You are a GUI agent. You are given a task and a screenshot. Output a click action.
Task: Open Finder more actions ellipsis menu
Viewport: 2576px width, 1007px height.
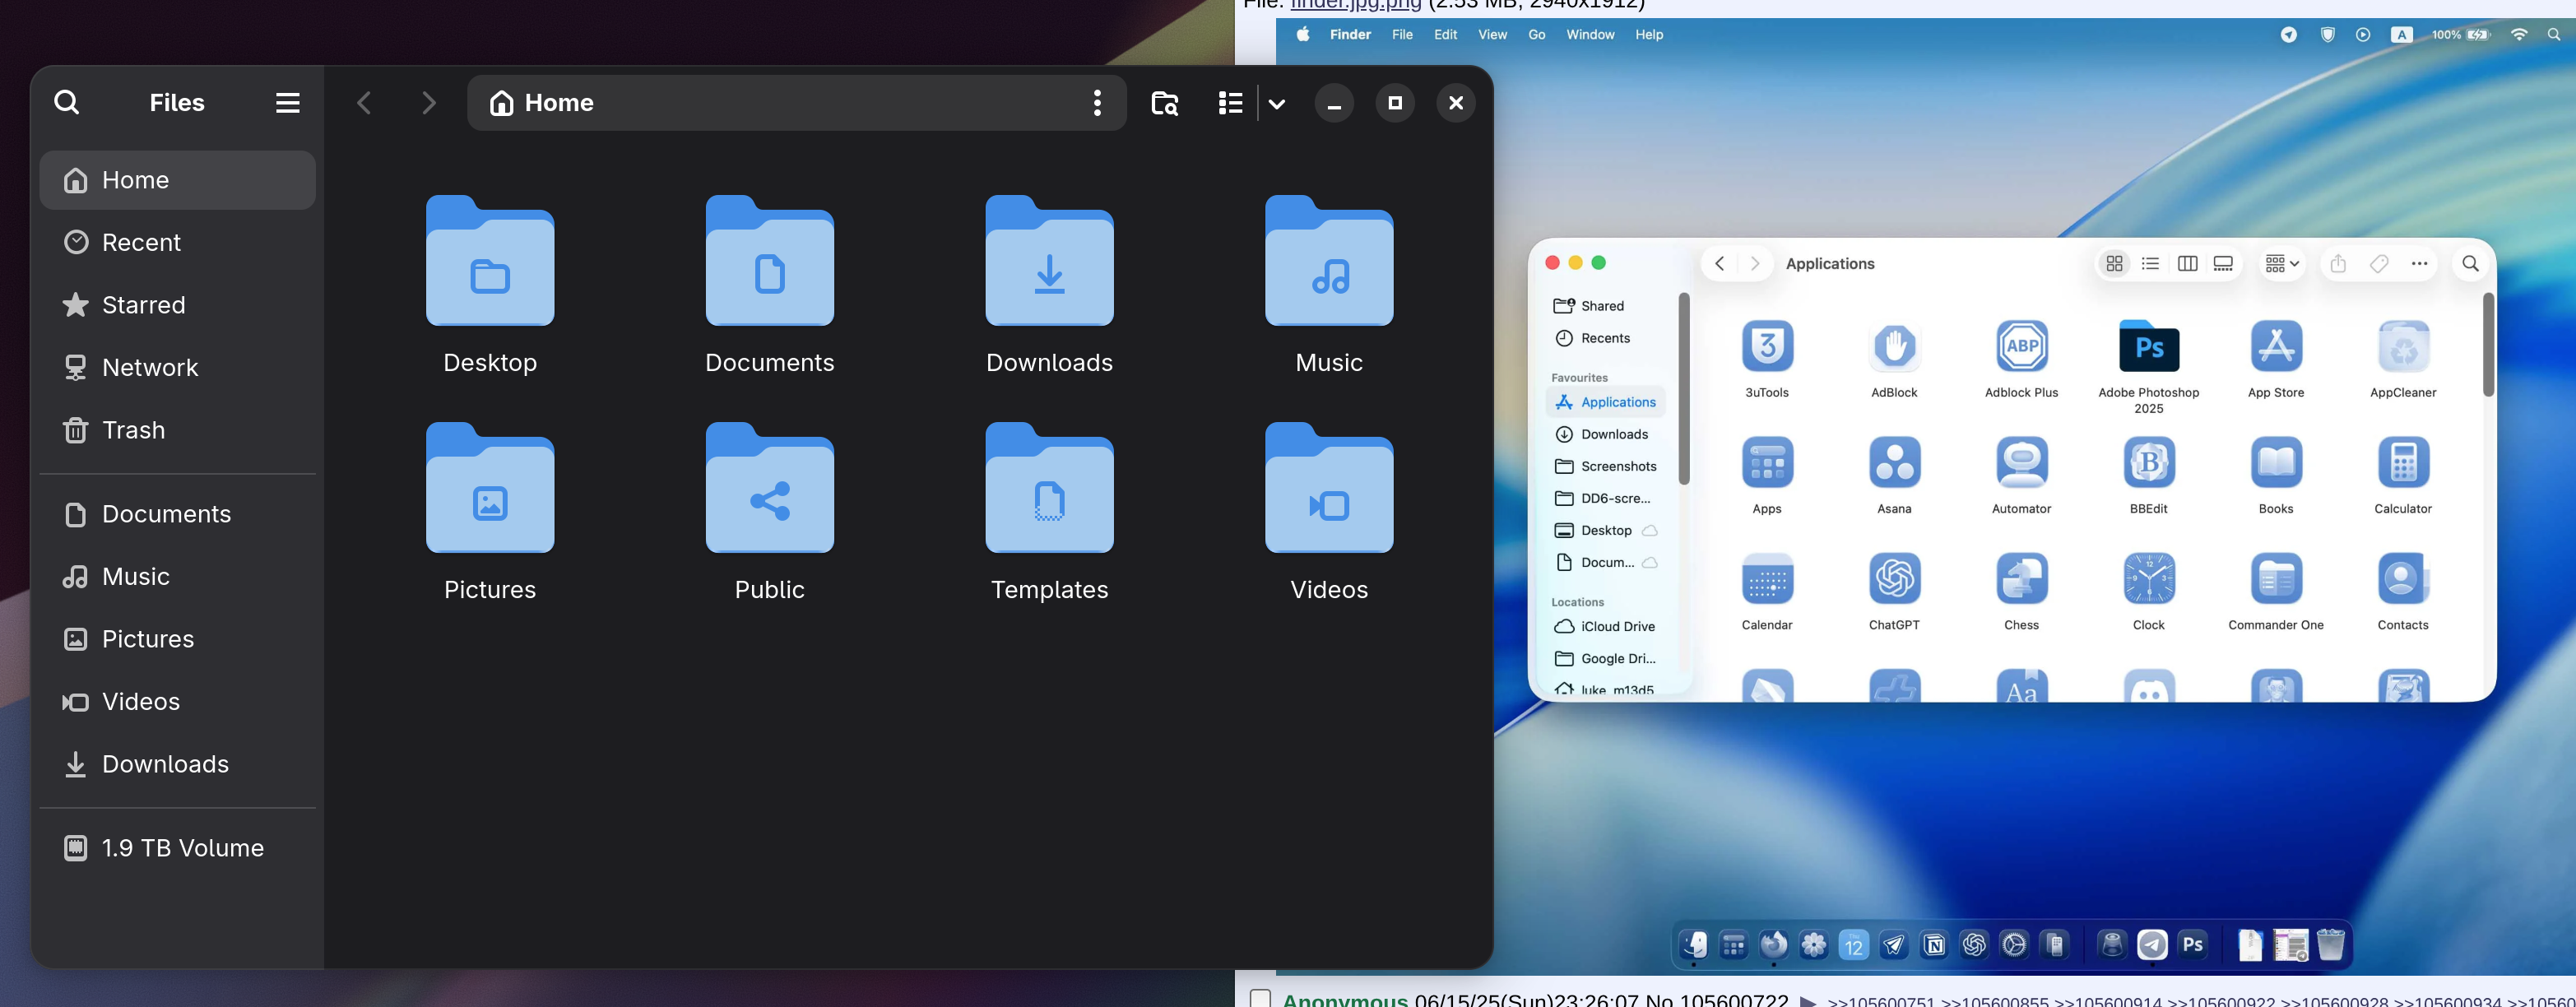[2419, 264]
